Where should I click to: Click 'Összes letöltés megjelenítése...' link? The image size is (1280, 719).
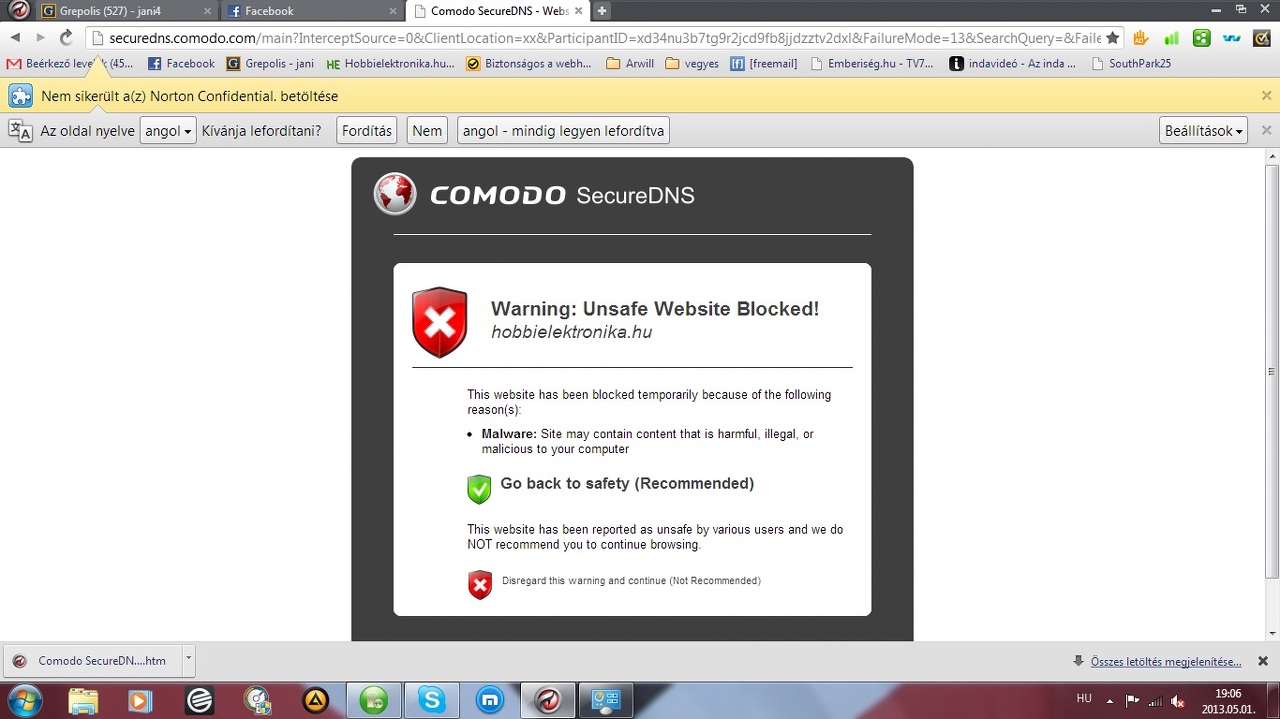[x=1166, y=662]
